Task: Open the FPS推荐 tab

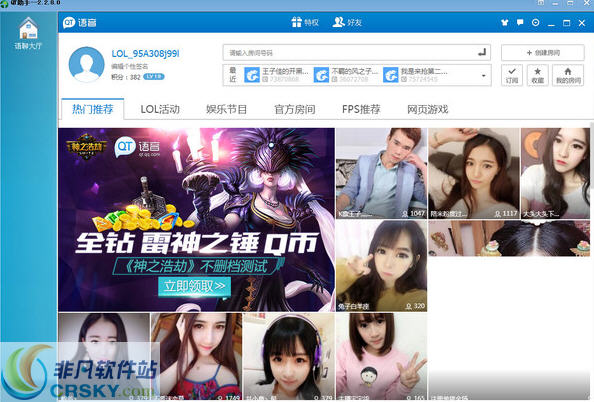Action: [x=361, y=109]
